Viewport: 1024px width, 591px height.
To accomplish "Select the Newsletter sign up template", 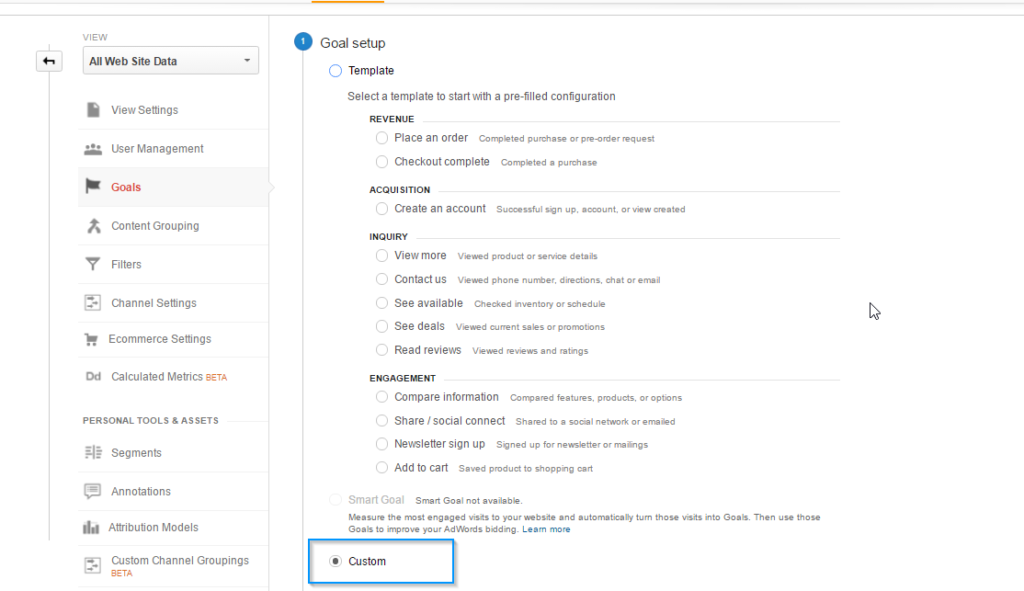I will tap(381, 444).
